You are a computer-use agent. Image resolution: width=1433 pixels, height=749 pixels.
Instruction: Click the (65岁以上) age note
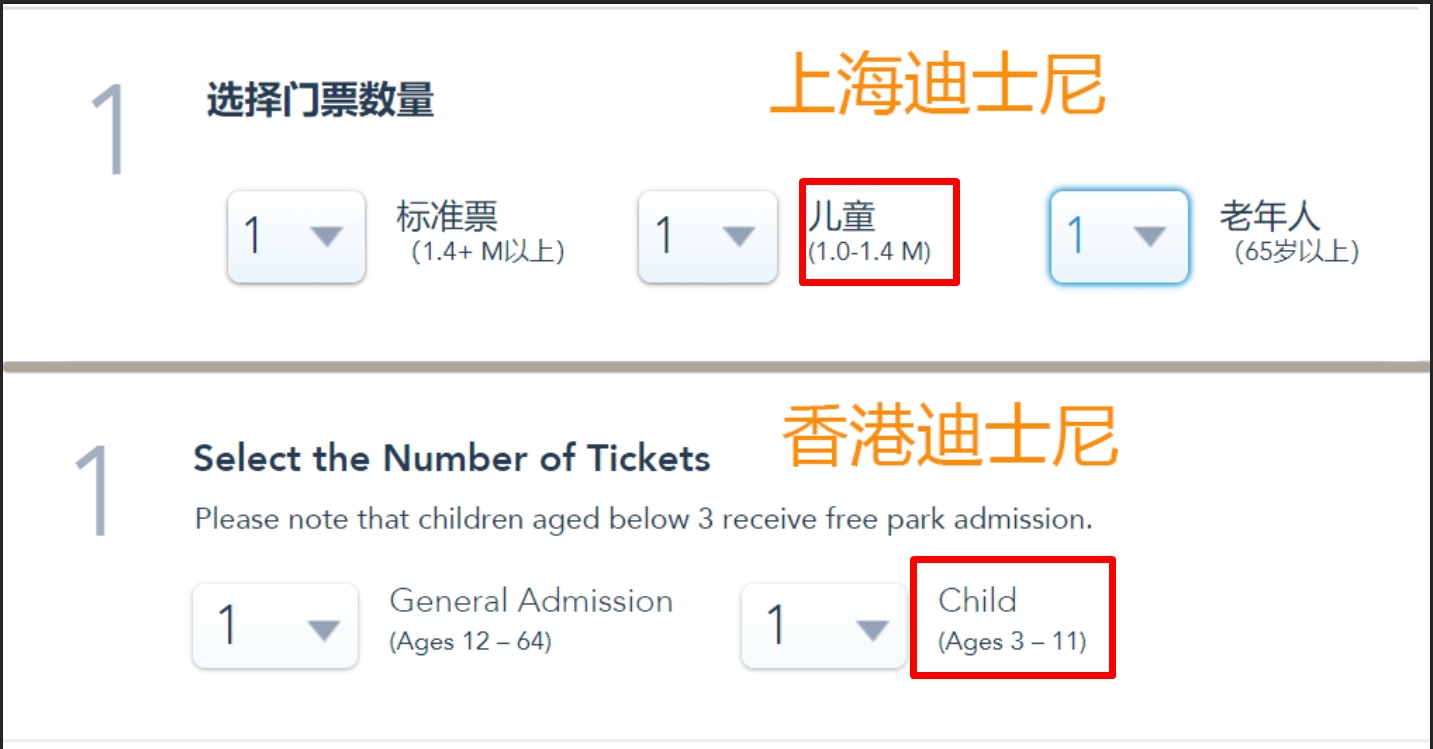(1297, 251)
